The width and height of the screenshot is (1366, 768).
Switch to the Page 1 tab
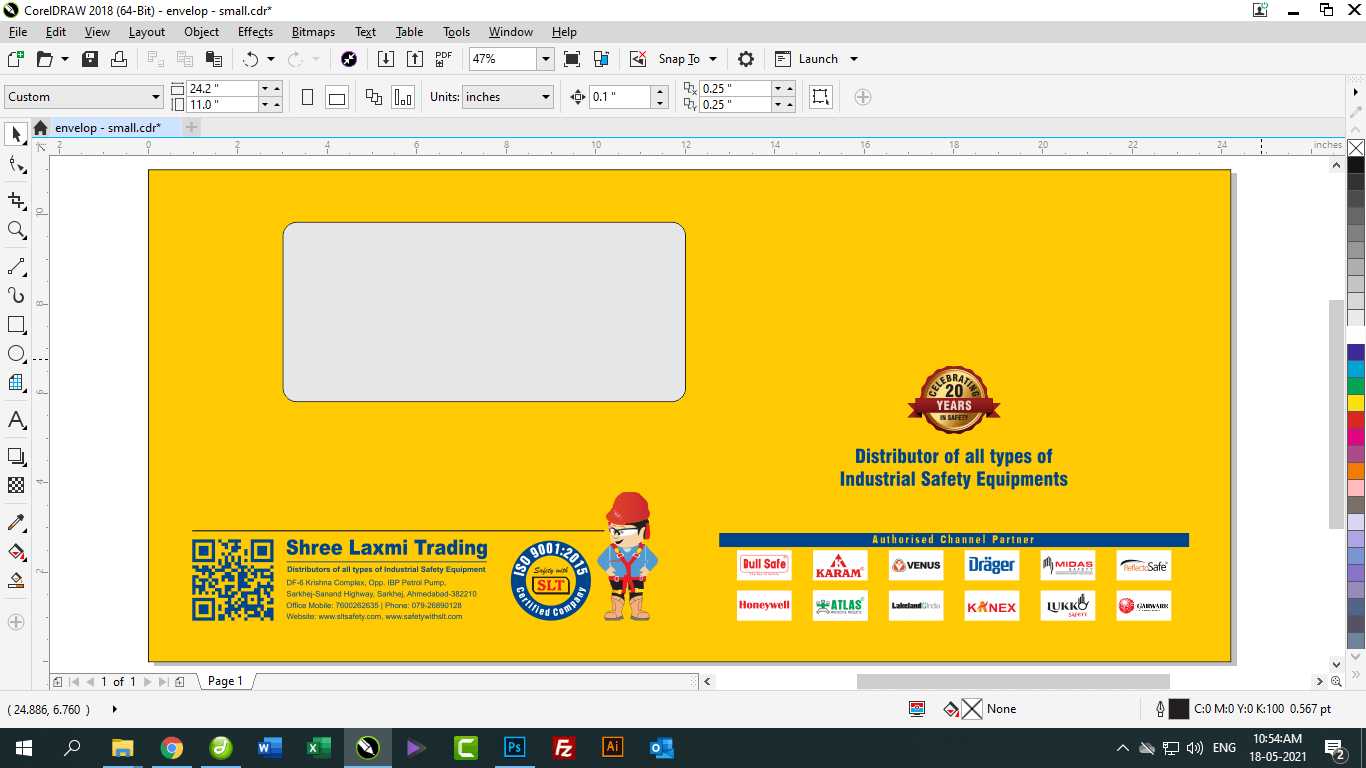[x=225, y=681]
